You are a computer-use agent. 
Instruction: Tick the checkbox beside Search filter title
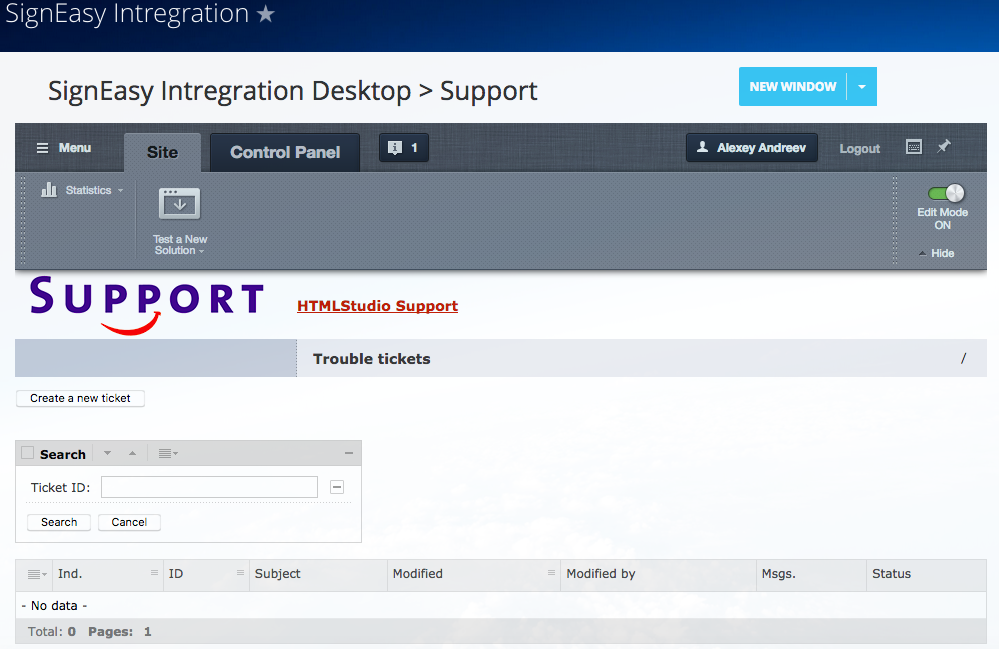click(x=27, y=453)
